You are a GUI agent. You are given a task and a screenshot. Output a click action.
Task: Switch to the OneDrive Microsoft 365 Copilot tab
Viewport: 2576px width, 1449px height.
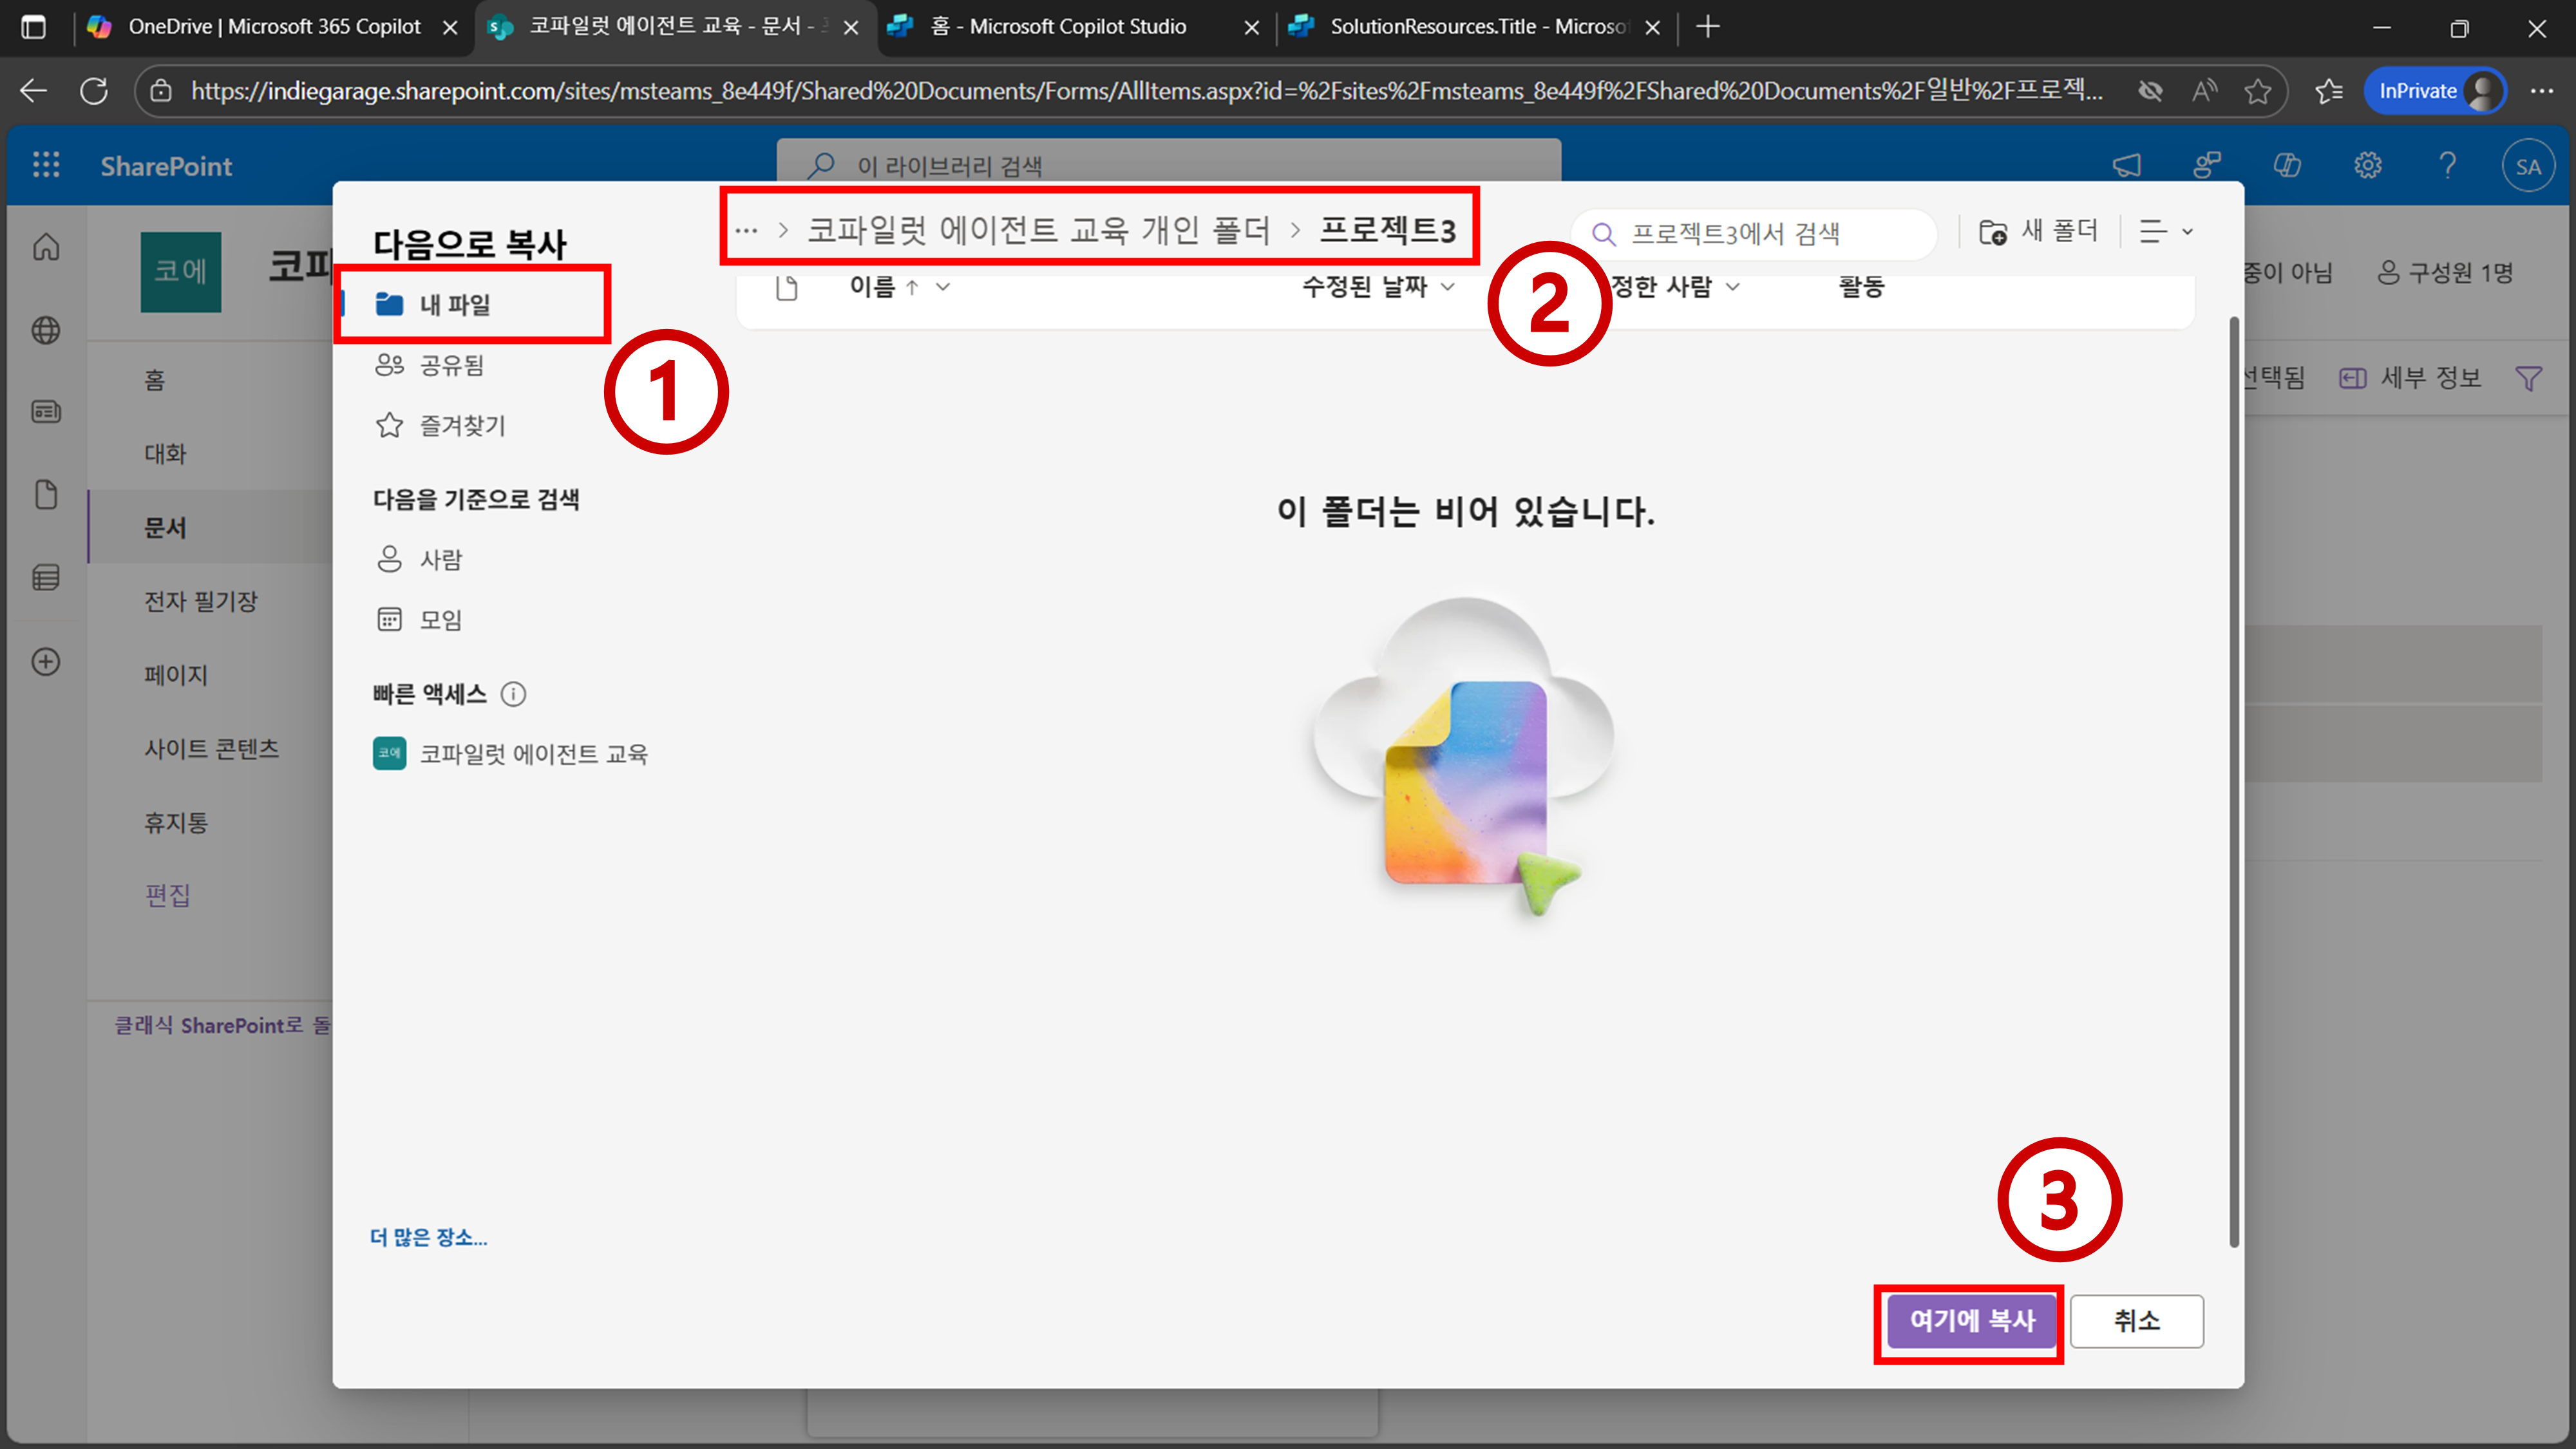click(x=274, y=27)
